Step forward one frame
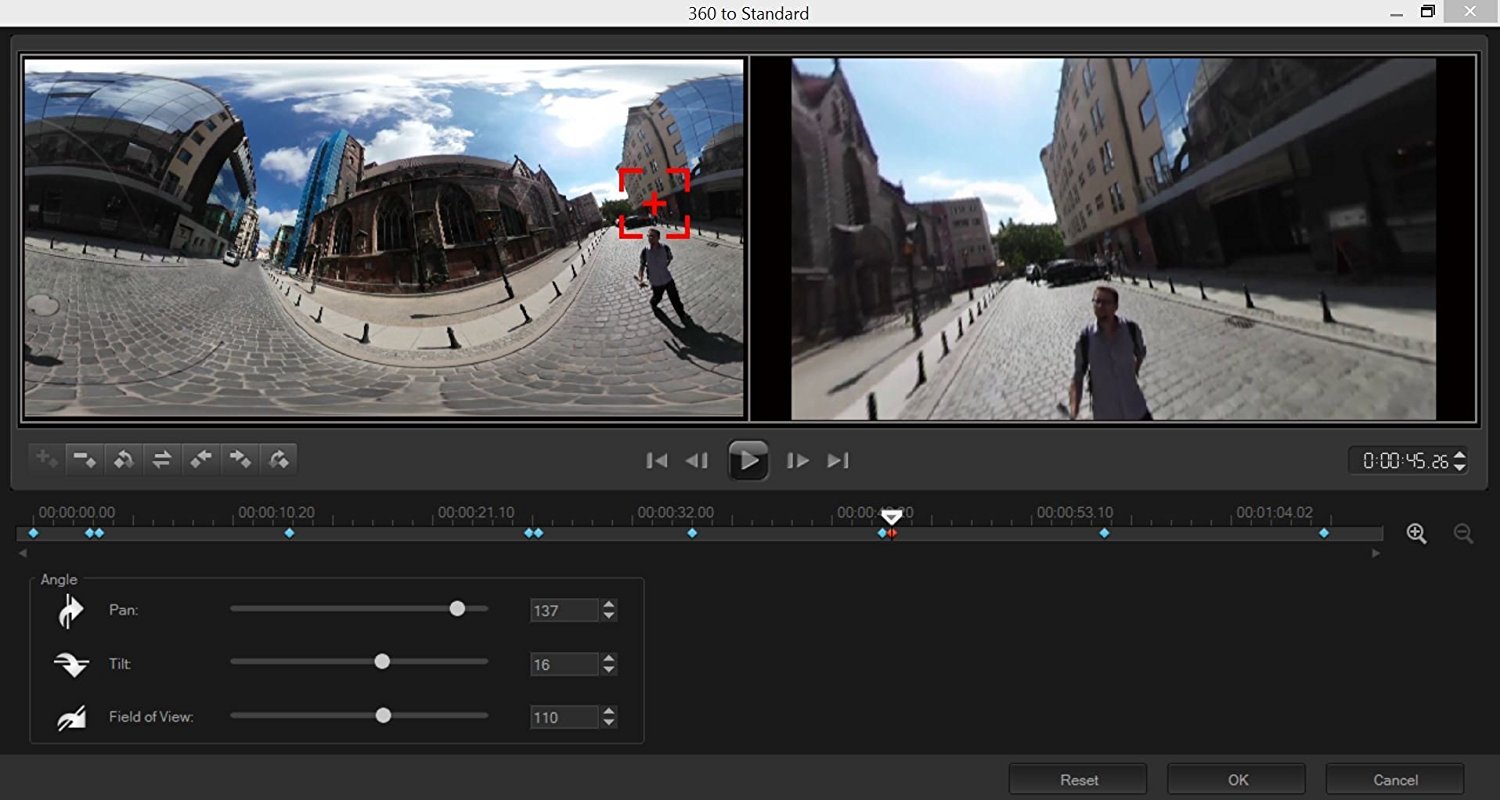 click(797, 460)
